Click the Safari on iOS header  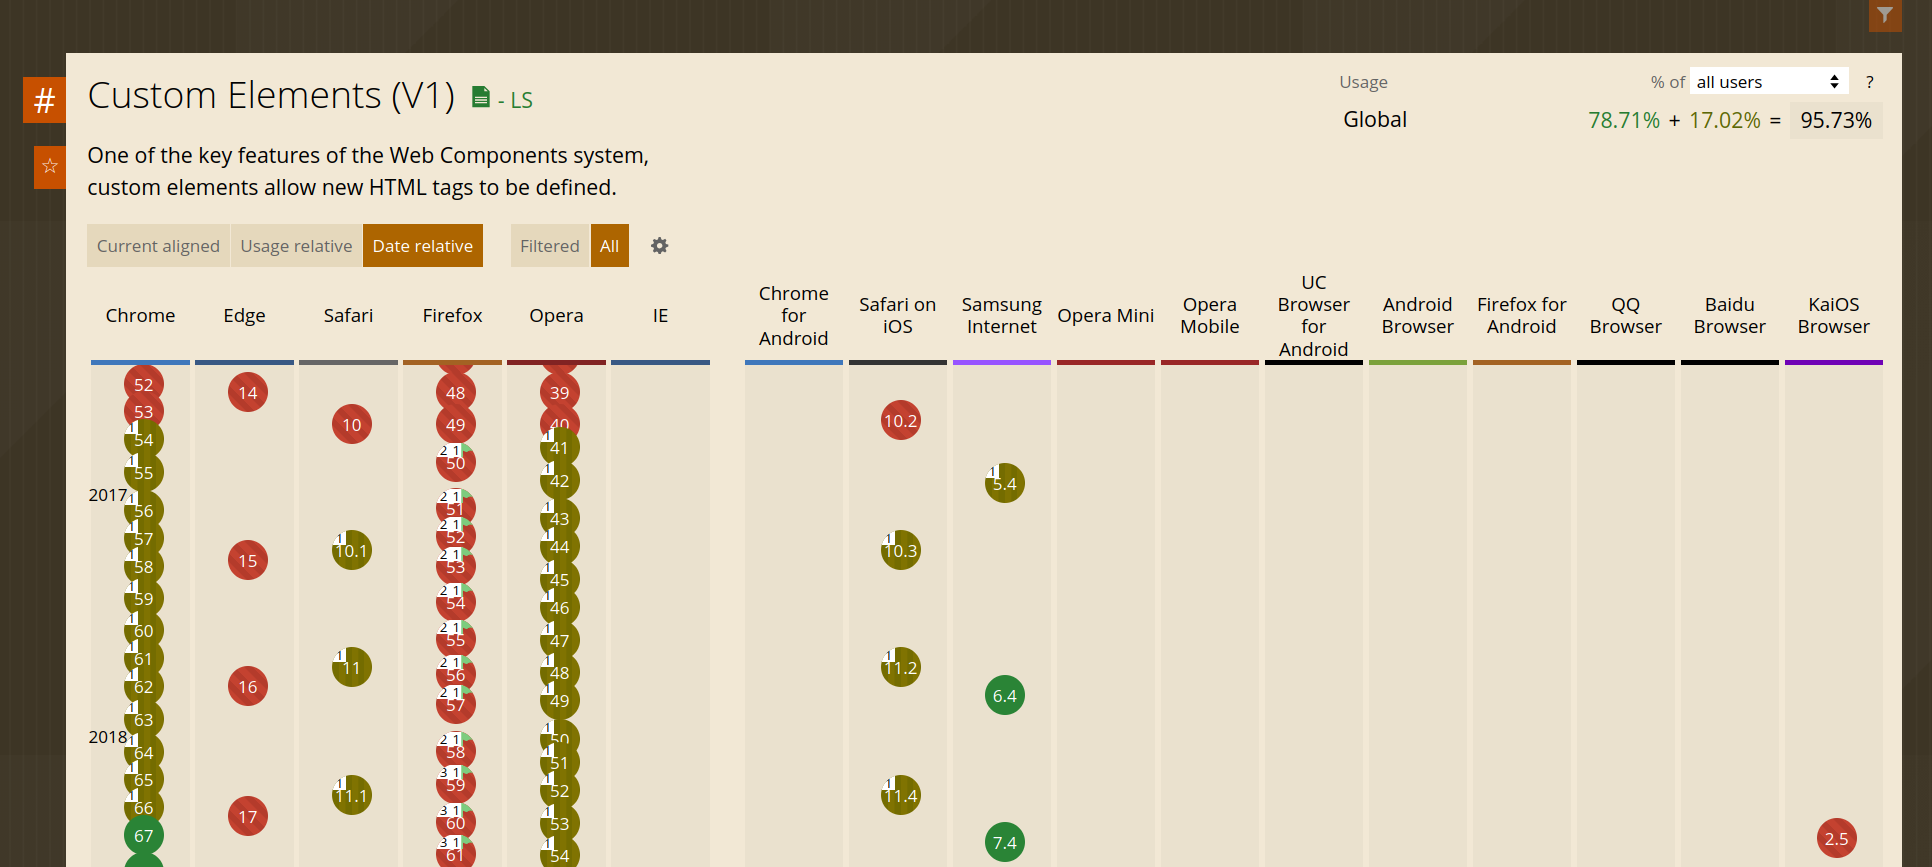898,316
